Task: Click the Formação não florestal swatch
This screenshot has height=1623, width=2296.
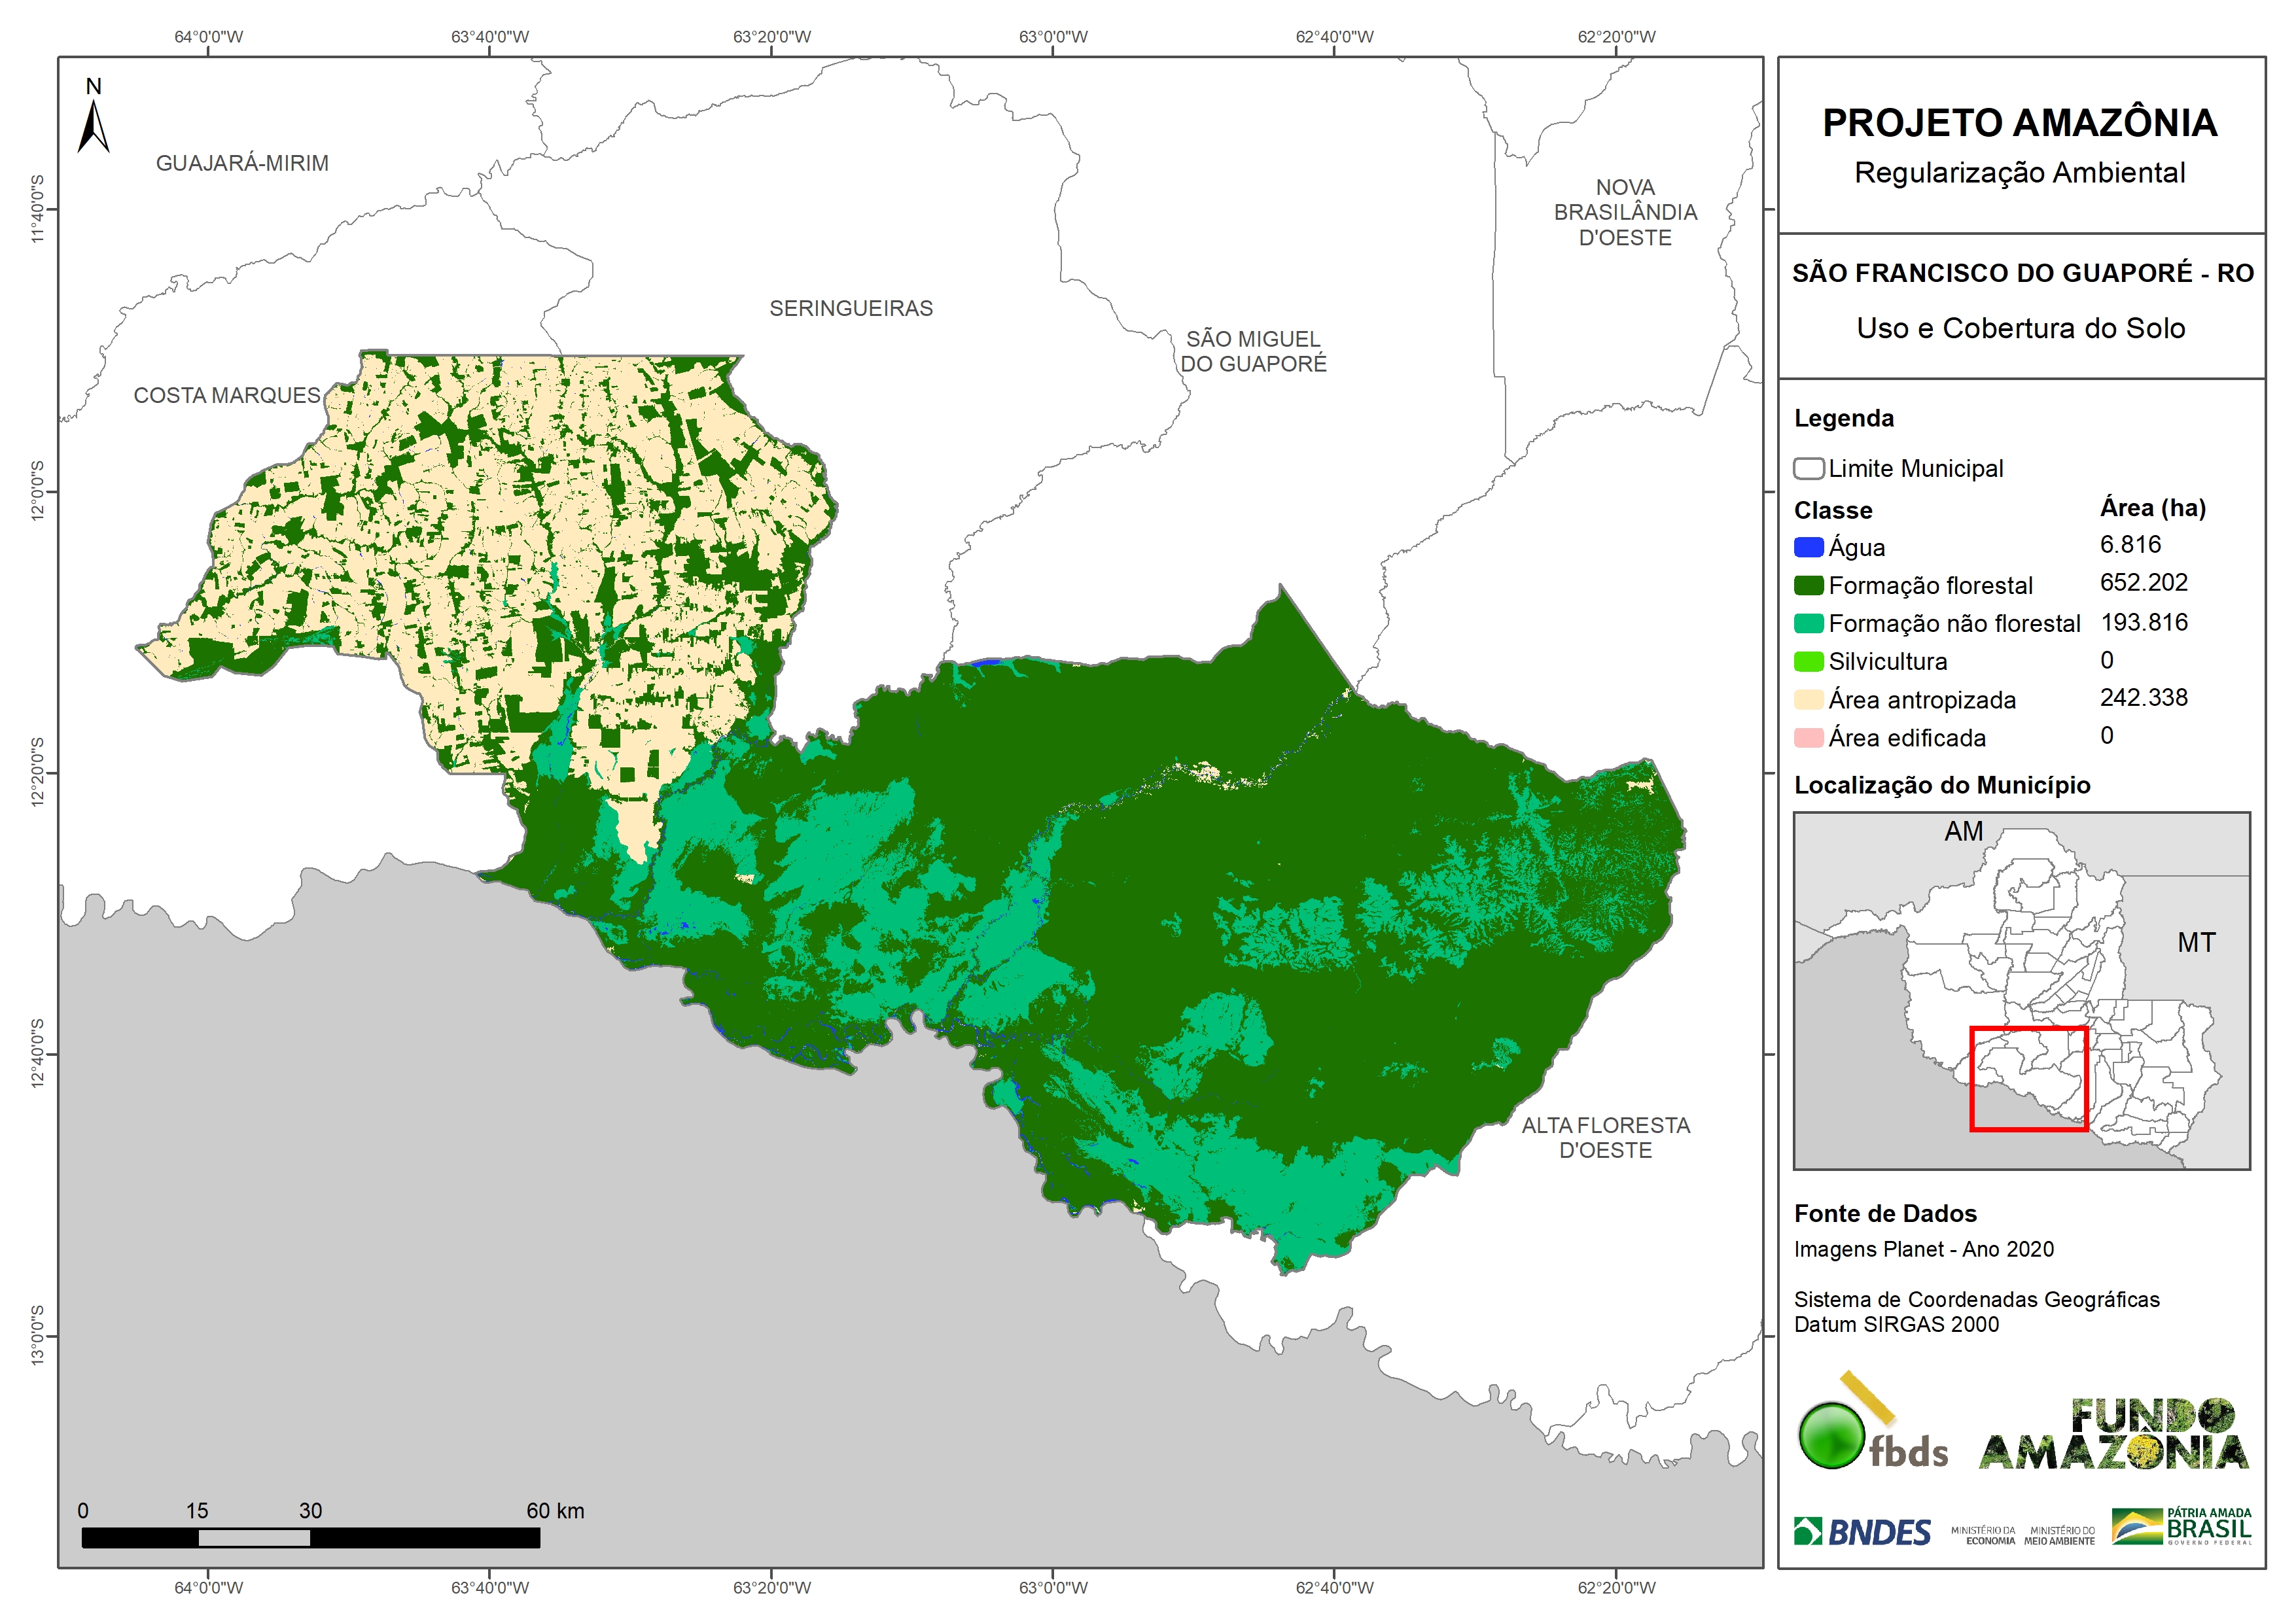Action: 1808,623
